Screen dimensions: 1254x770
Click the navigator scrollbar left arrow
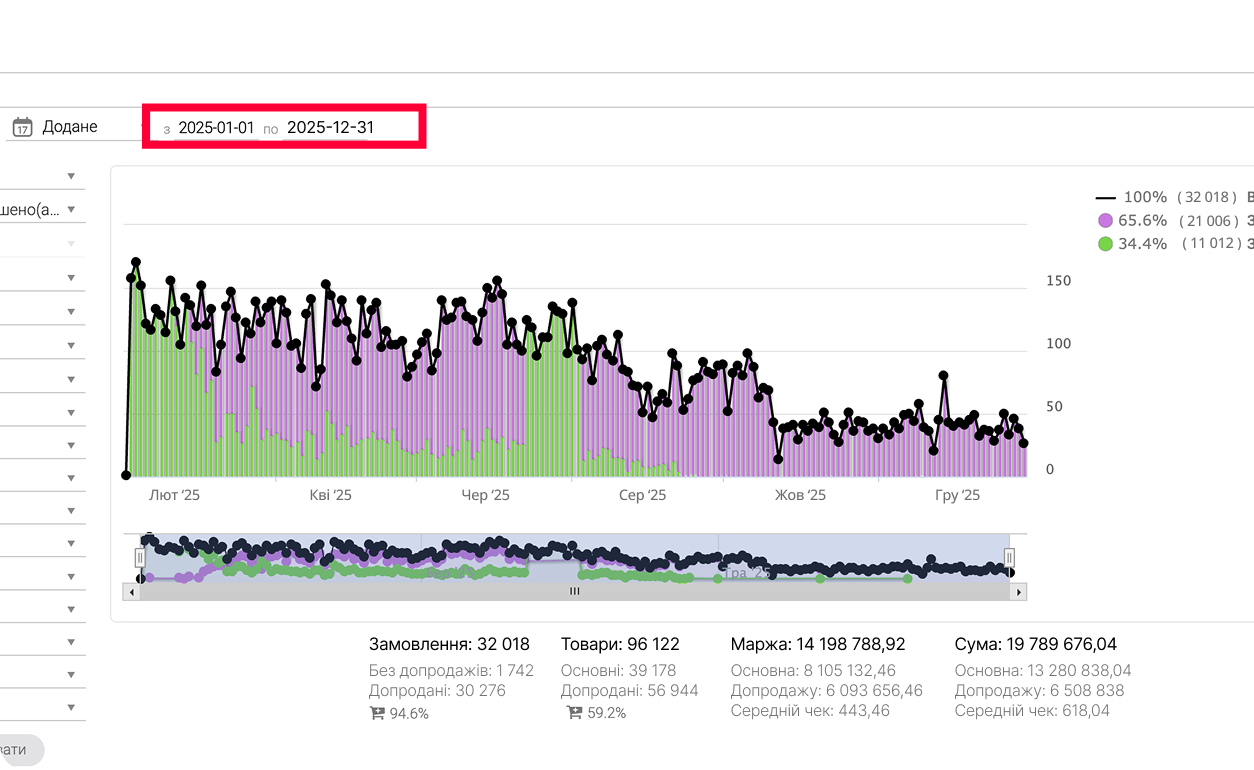click(131, 592)
